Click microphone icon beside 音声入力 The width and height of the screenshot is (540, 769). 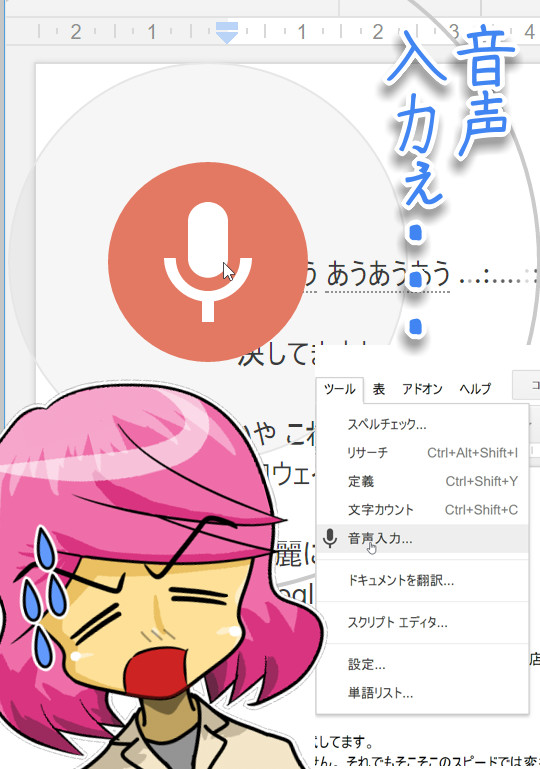330,538
